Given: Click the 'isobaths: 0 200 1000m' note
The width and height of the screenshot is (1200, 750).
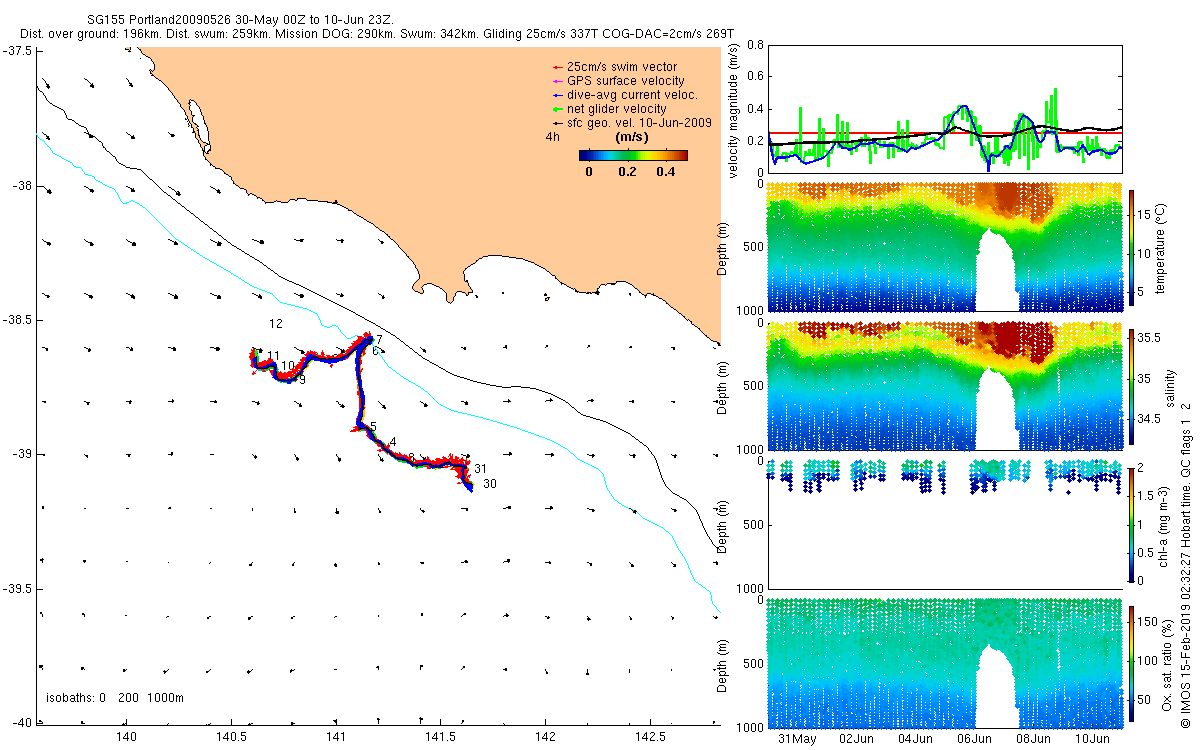Looking at the screenshot, I should 113,698.
